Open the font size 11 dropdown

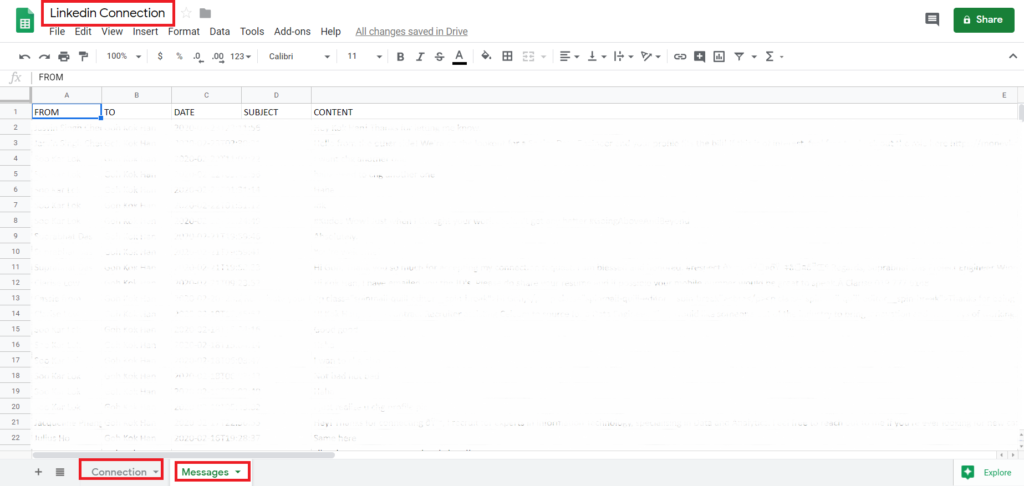pos(360,56)
